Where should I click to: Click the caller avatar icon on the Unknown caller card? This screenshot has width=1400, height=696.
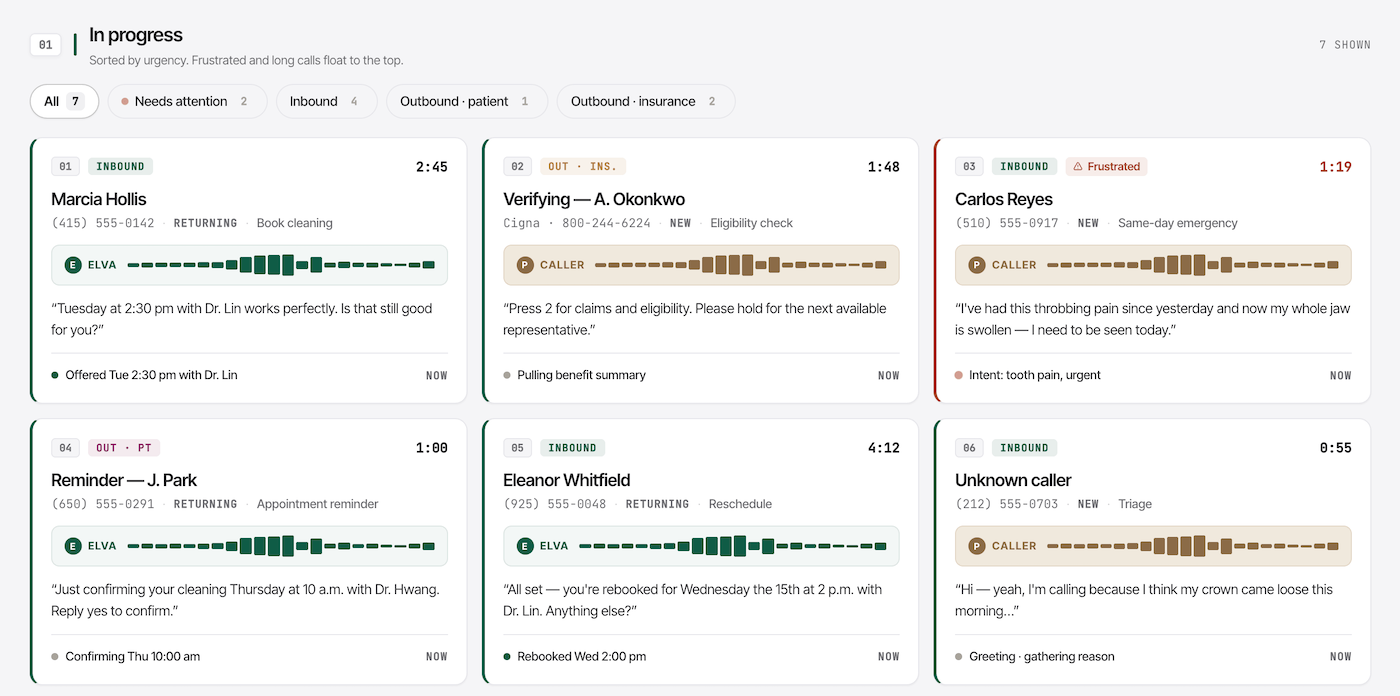click(x=977, y=546)
